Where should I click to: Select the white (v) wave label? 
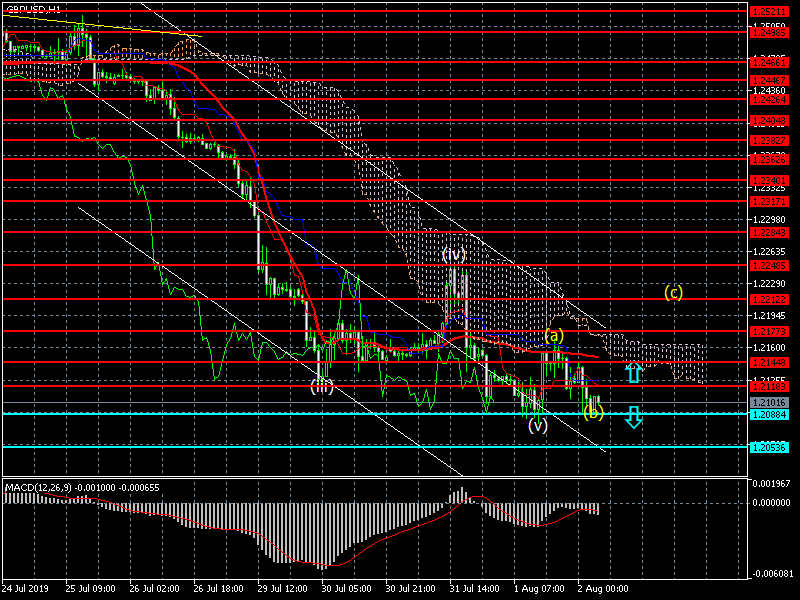[538, 425]
